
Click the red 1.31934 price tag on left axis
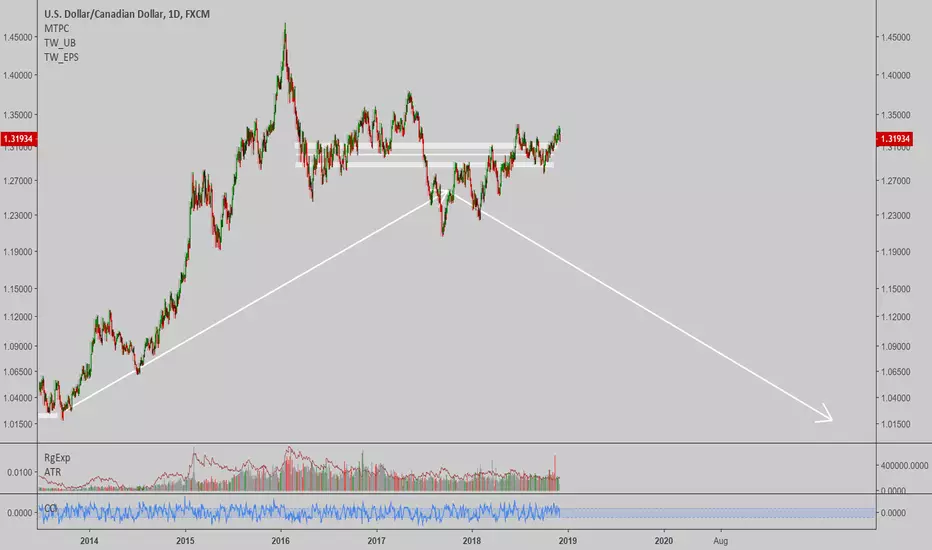[x=18, y=139]
